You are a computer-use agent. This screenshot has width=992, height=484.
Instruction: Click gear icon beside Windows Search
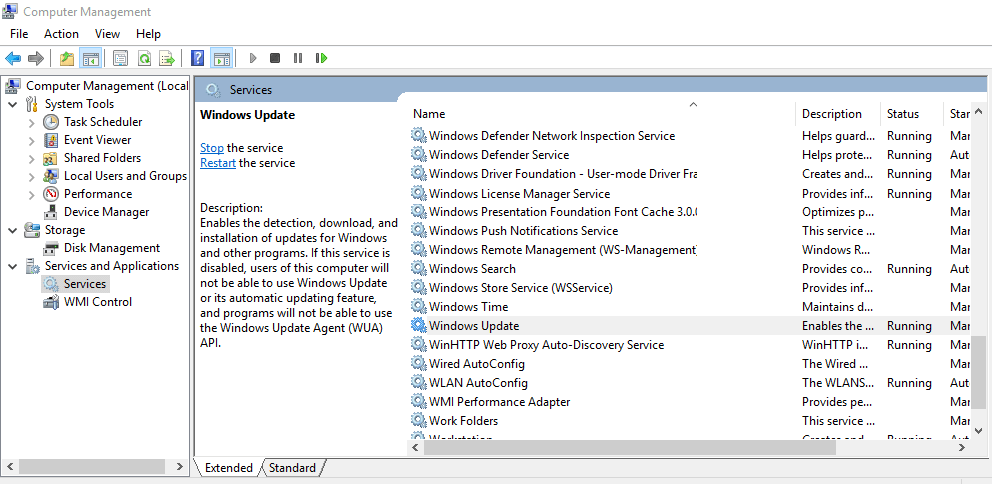418,269
